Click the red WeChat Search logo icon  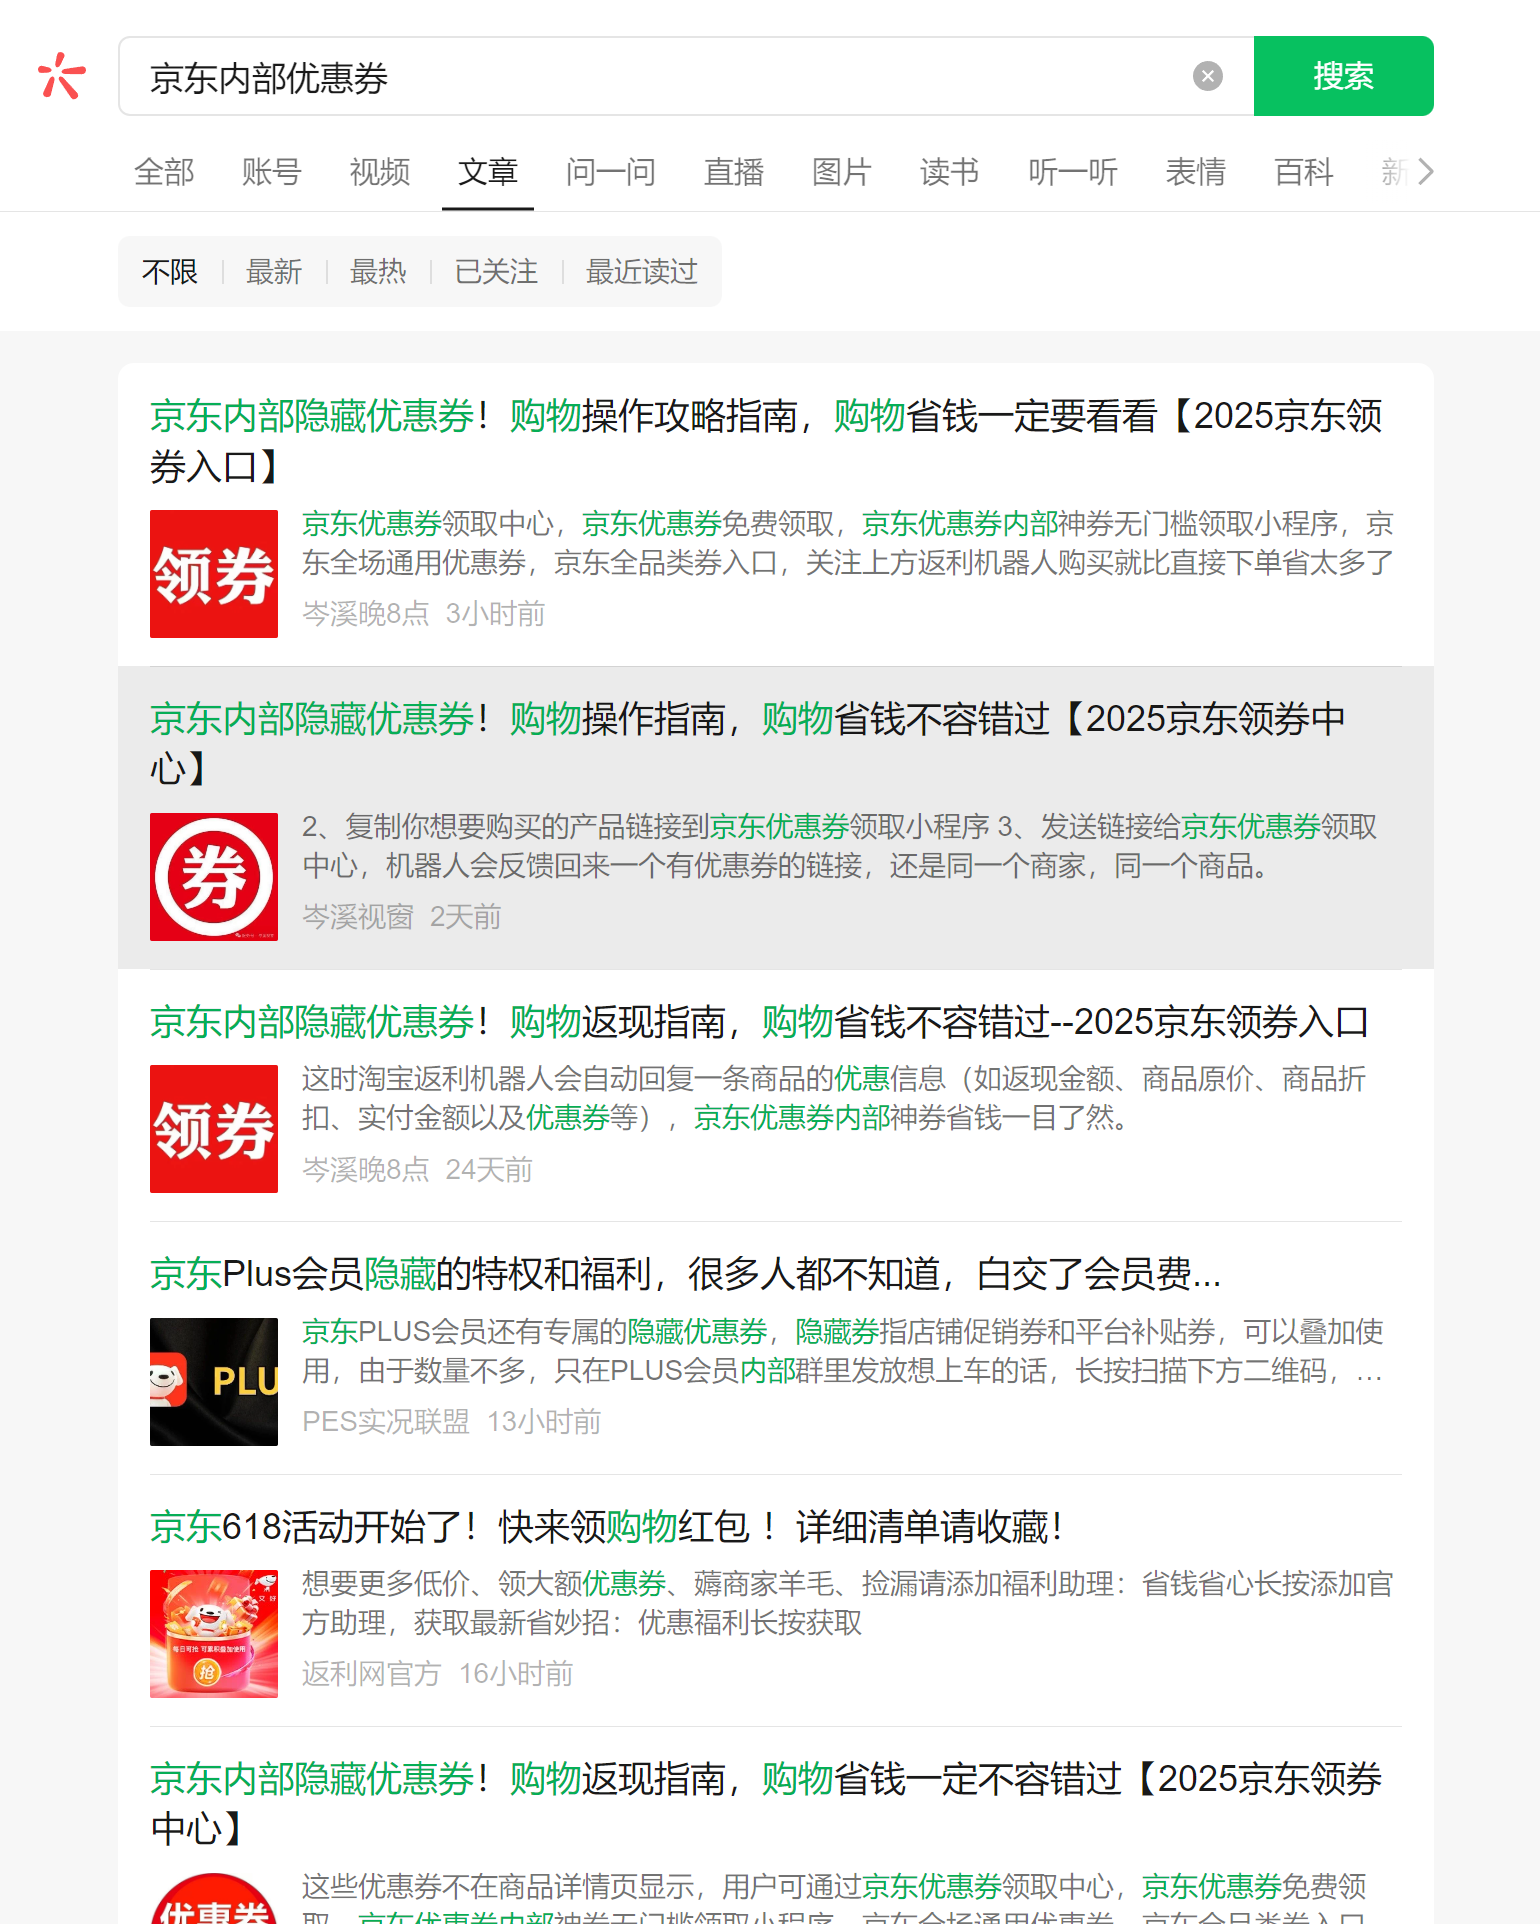[62, 76]
